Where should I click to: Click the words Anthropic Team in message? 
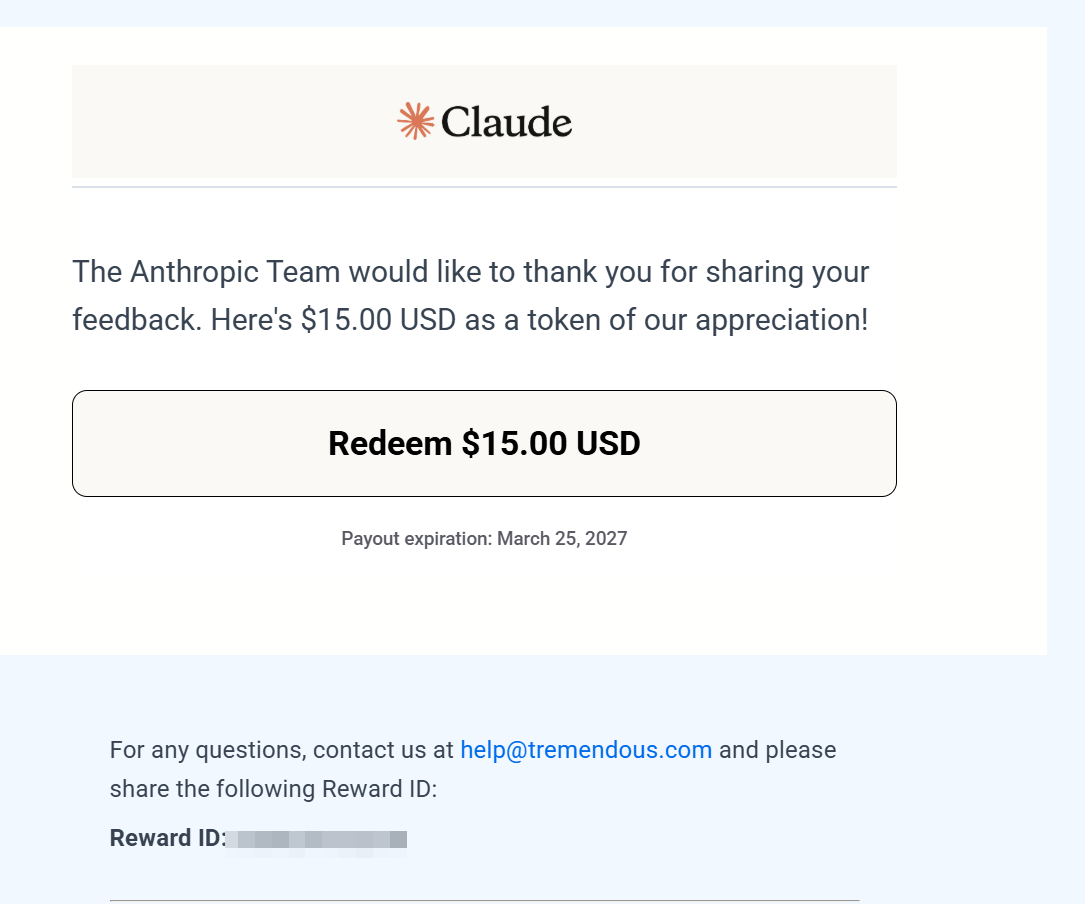click(x=235, y=272)
